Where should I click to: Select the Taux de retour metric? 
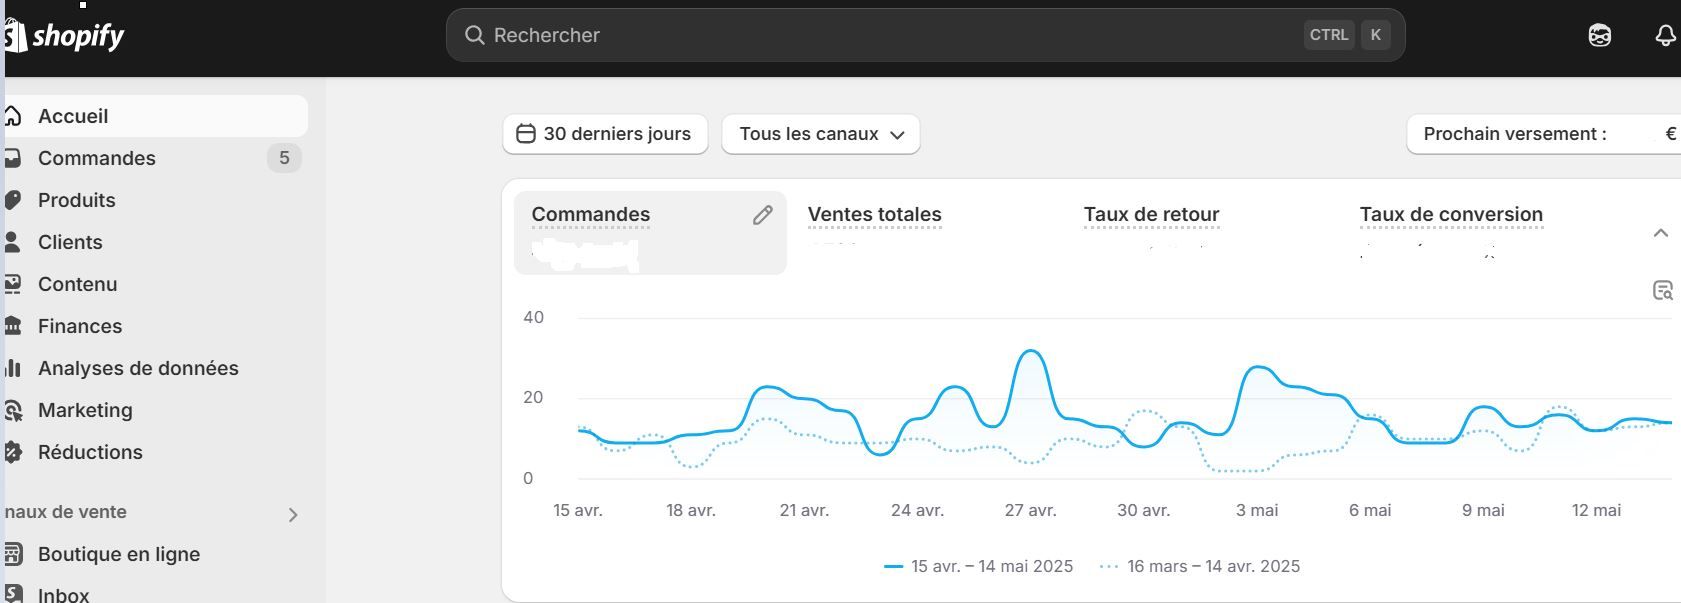click(1151, 215)
